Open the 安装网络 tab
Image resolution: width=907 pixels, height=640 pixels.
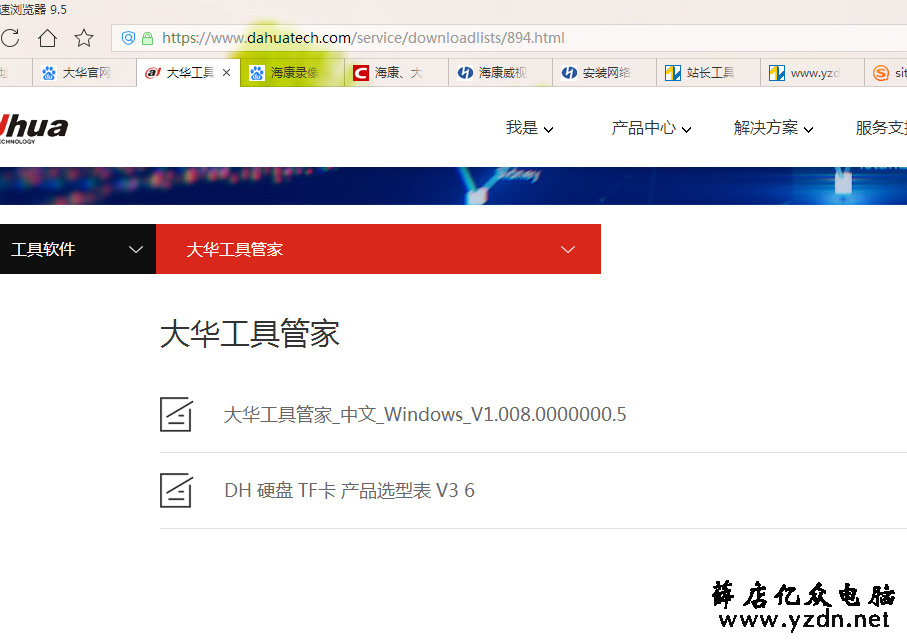pos(604,73)
